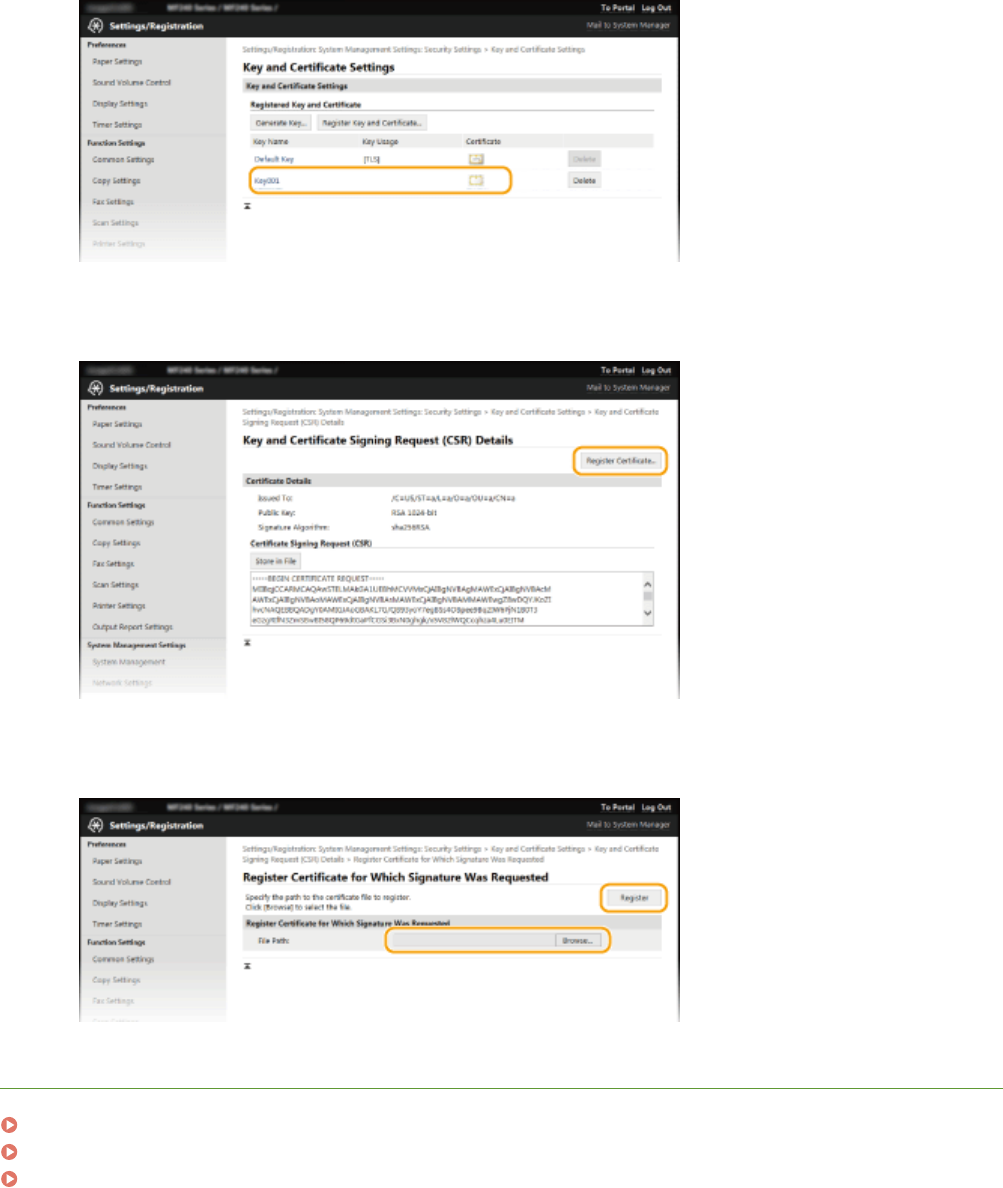
Task: Open certificate icon in the Default Key row
Action: [476, 159]
